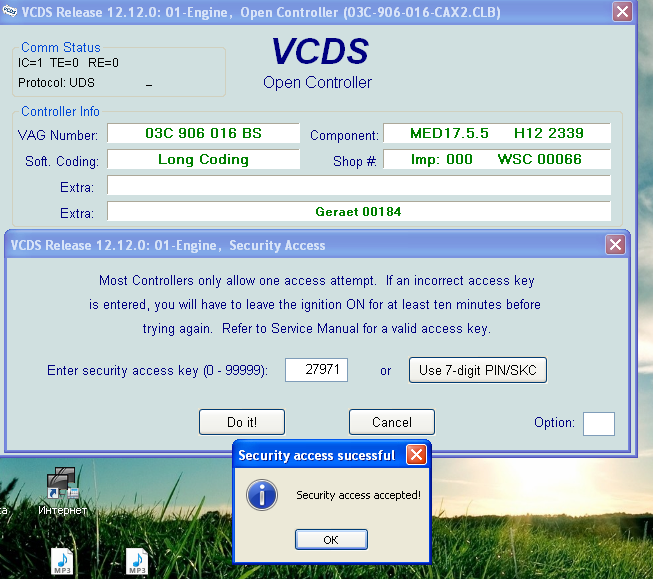The height and width of the screenshot is (579, 653).
Task: Click OK in Security access successful dialog
Action: pos(331,539)
